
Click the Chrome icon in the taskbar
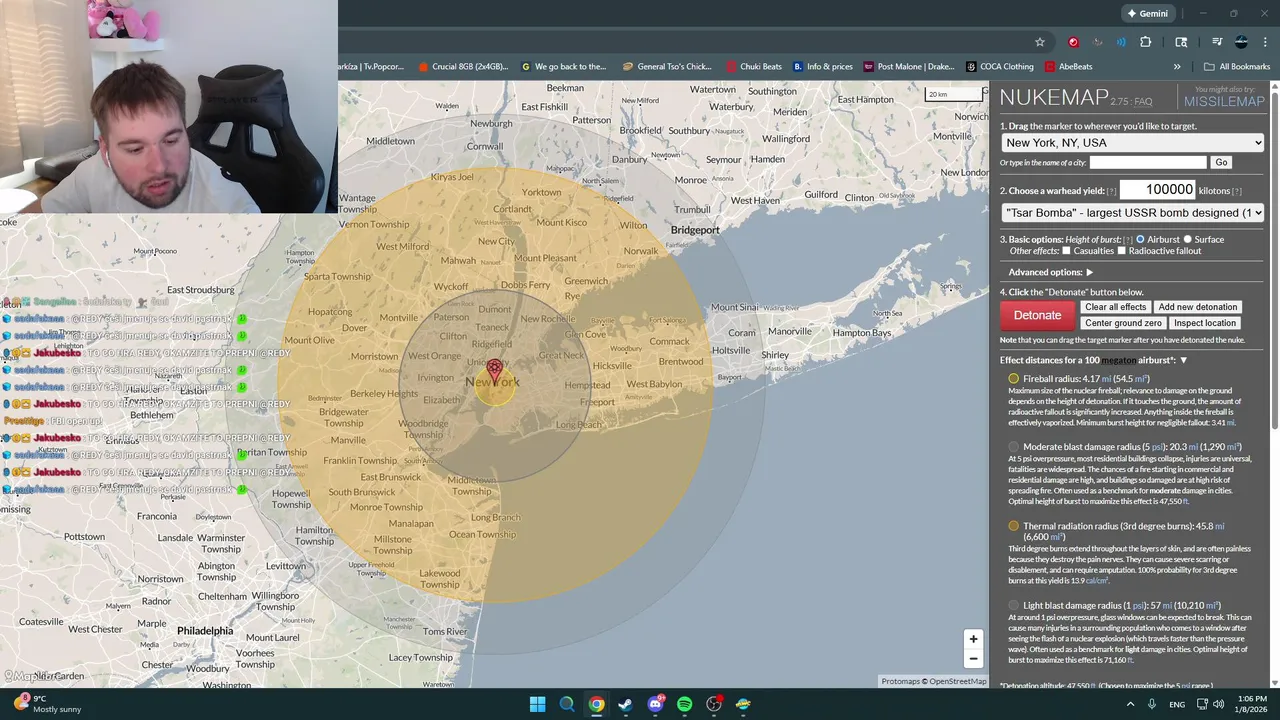click(596, 704)
